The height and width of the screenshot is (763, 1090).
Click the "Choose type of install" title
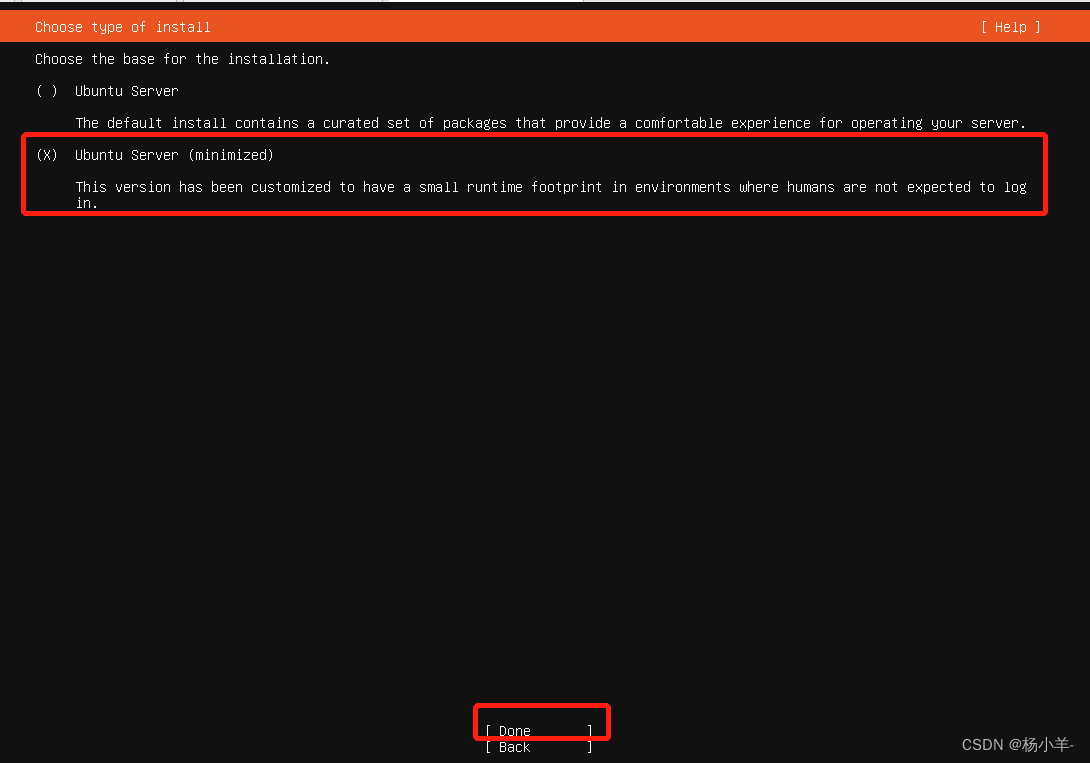[123, 27]
